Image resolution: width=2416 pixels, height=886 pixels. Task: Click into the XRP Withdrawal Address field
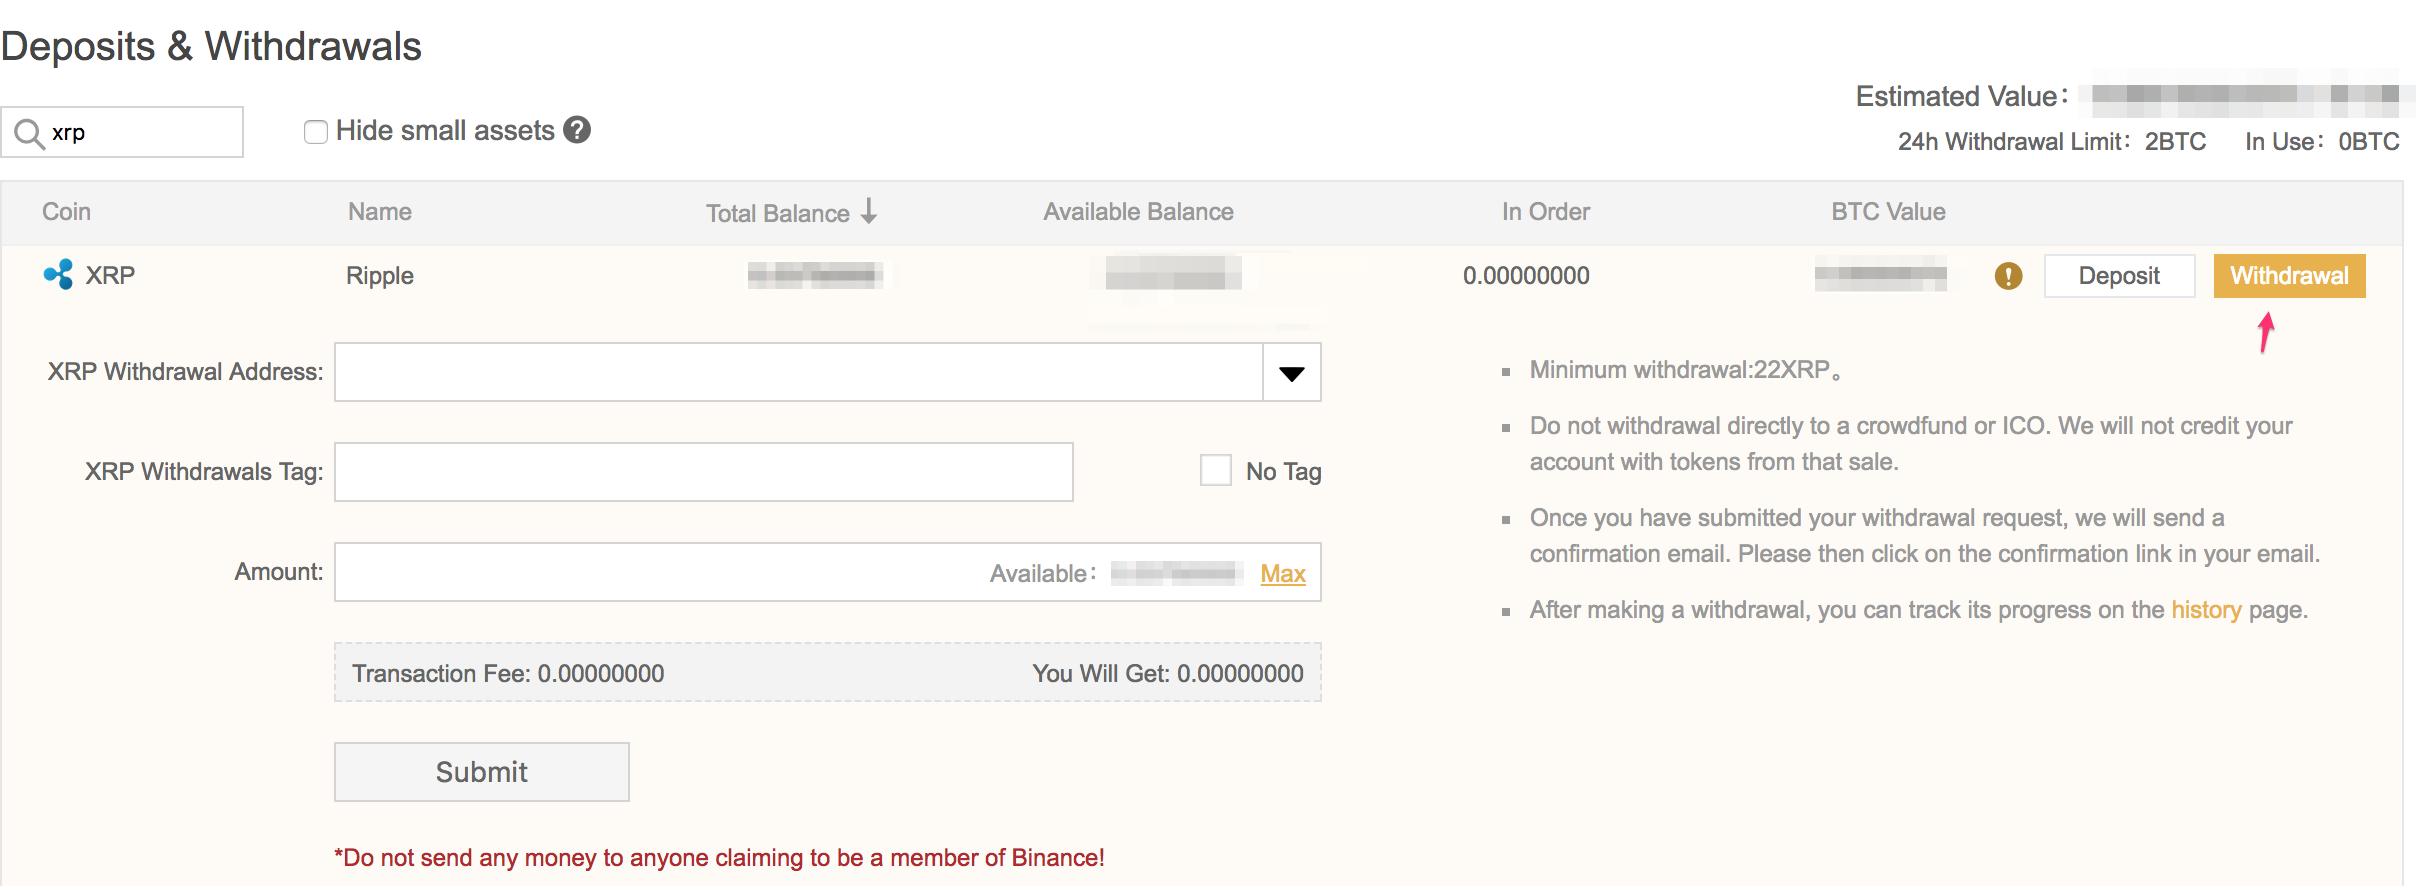pos(799,372)
